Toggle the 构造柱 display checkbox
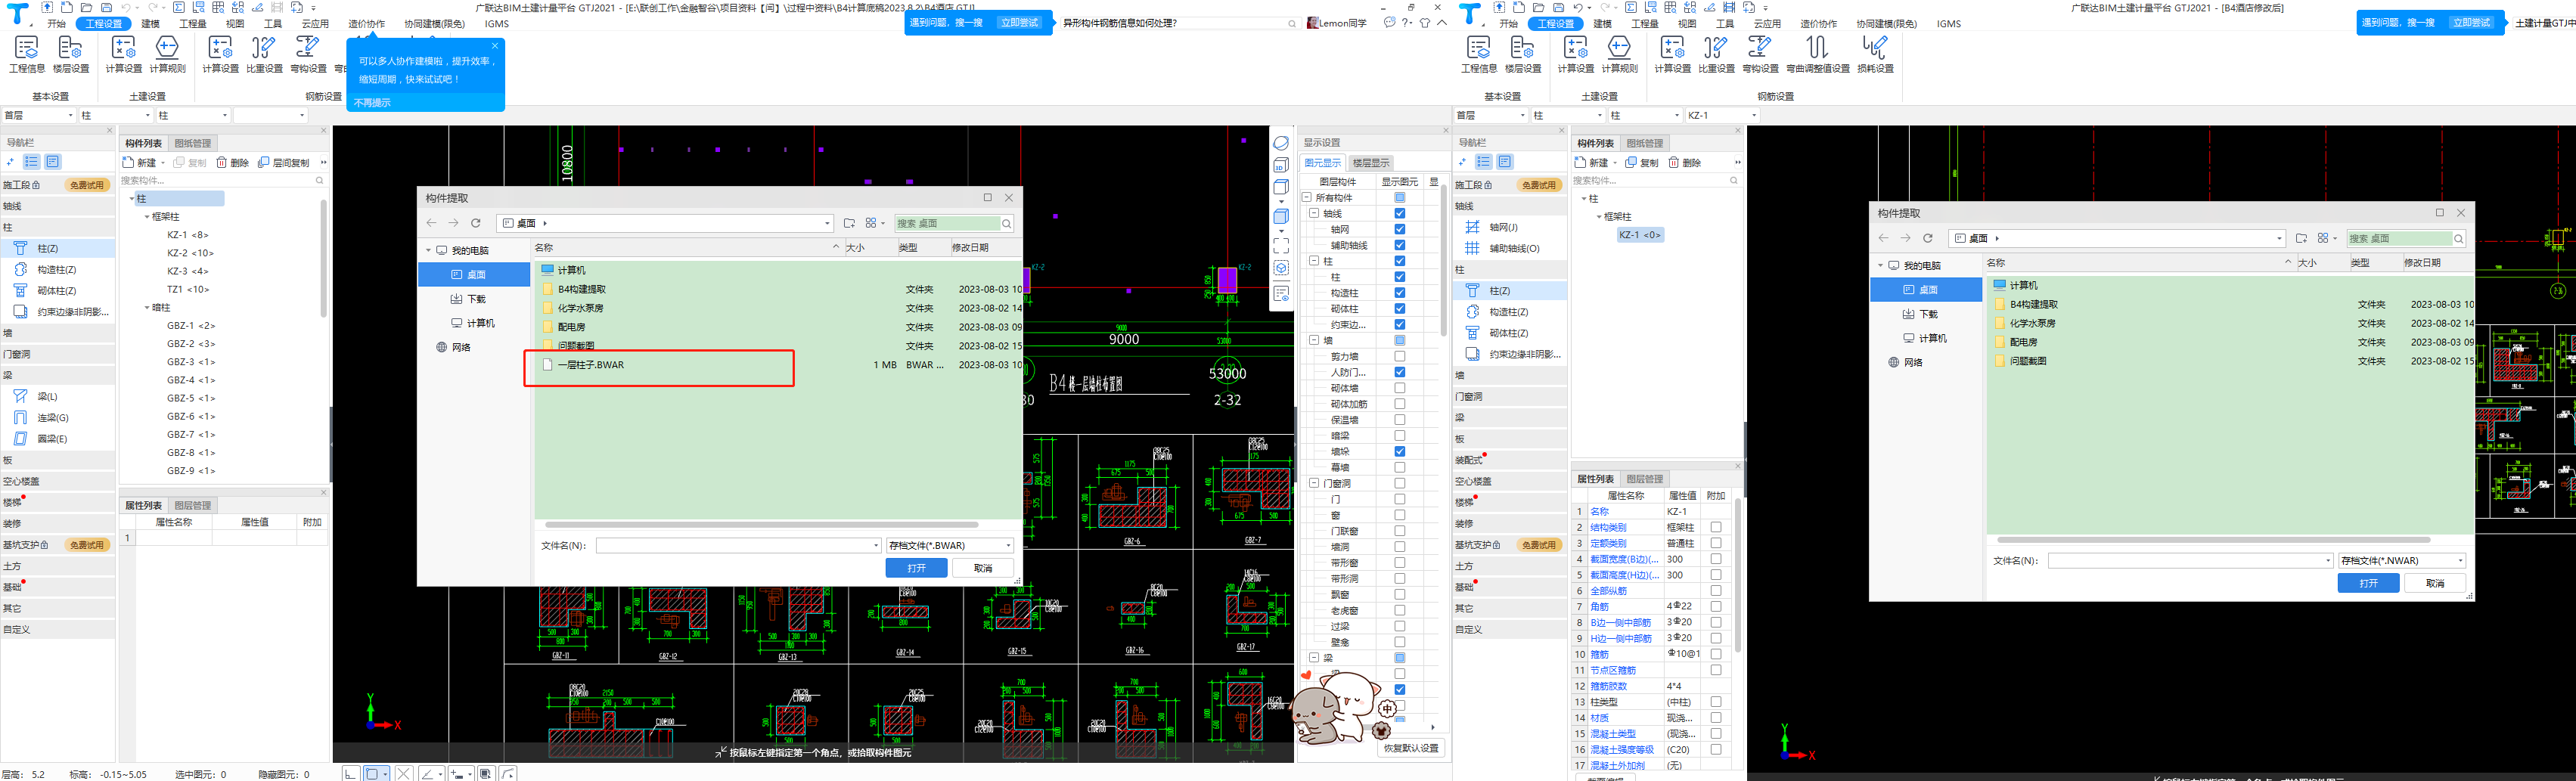 coord(1400,293)
